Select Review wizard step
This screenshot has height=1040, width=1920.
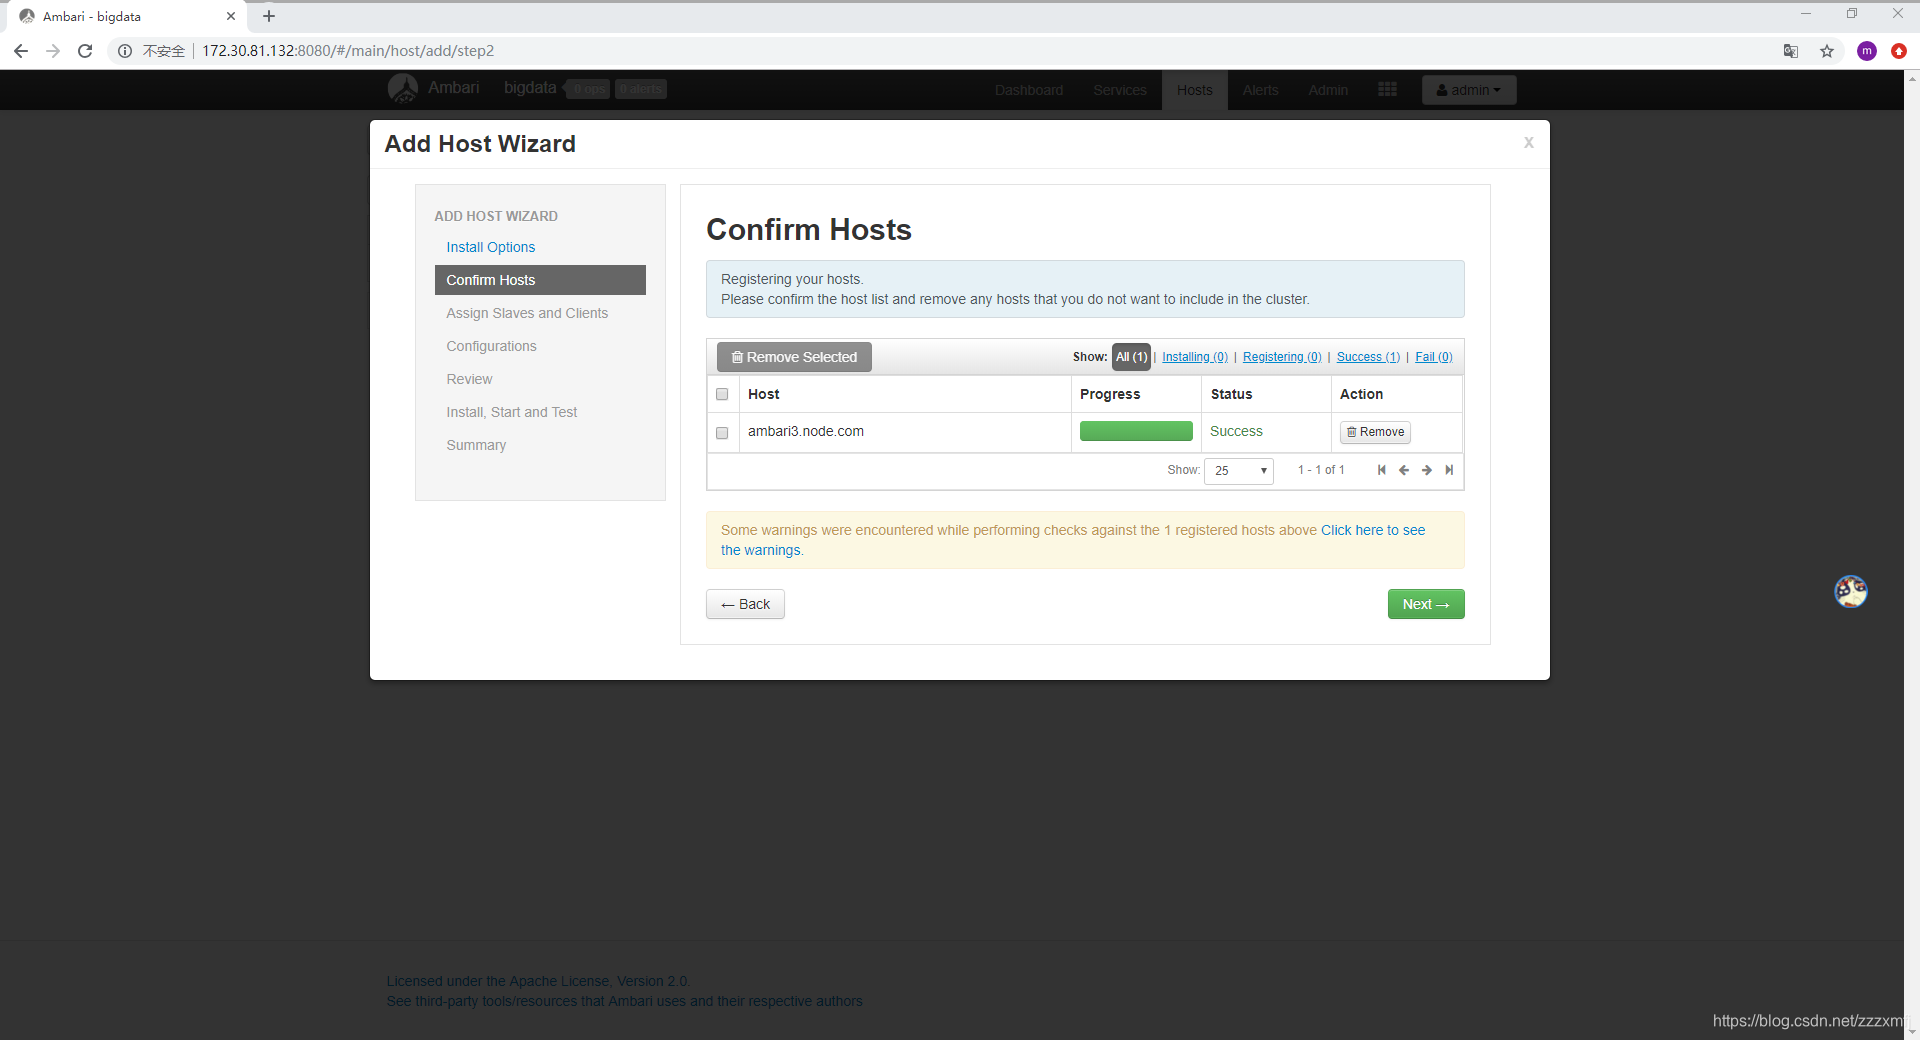469,379
